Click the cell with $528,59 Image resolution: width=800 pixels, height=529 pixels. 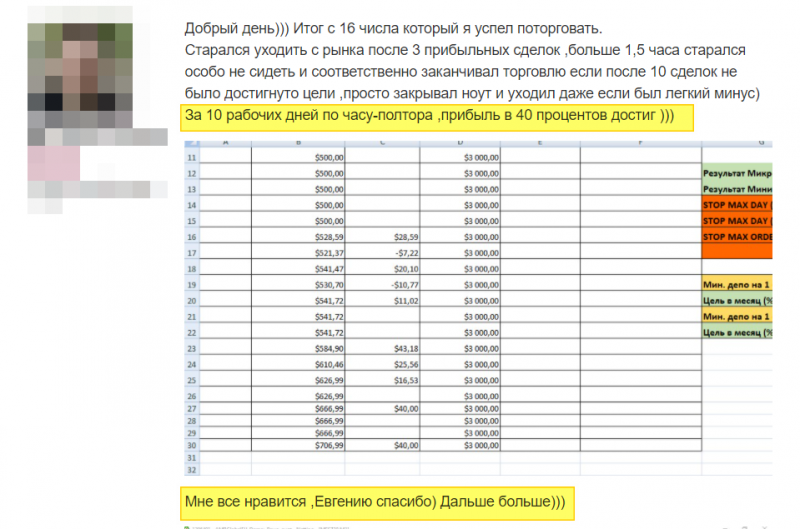tap(298, 237)
